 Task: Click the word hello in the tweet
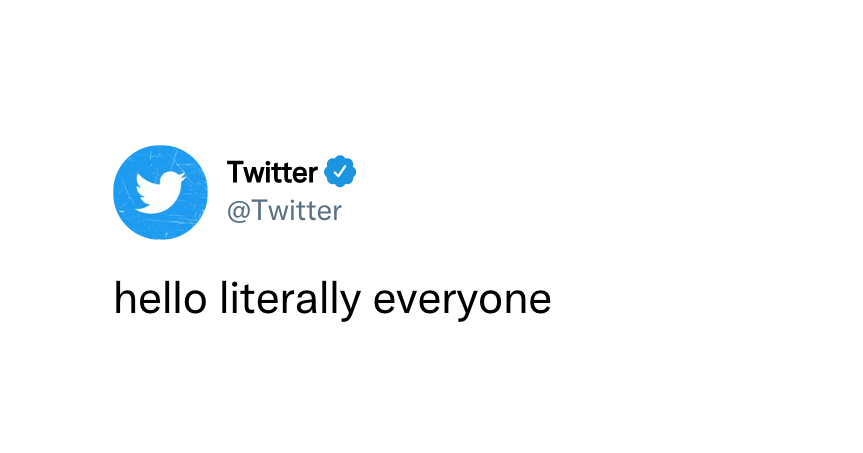(160, 298)
